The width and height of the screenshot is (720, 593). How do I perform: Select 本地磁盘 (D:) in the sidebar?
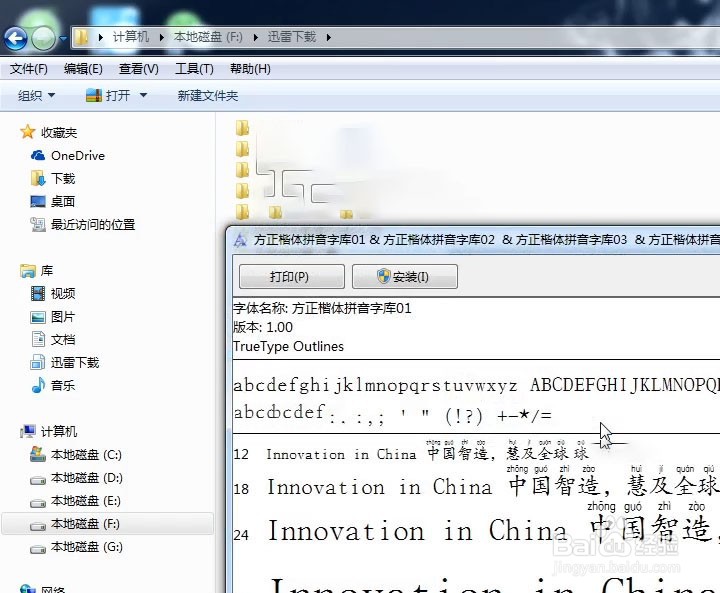point(86,478)
